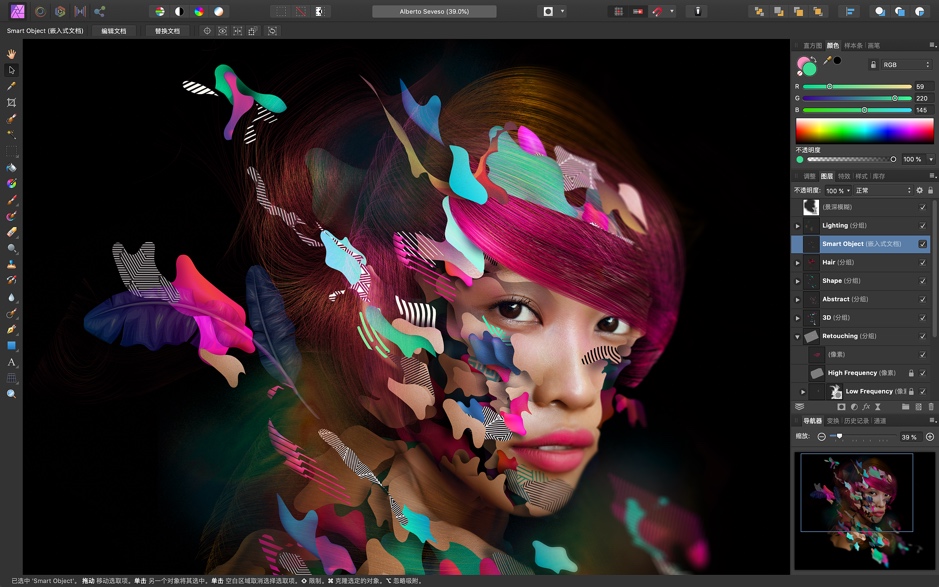
Task: Select the Paint Brush tool
Action: pyautogui.click(x=12, y=200)
